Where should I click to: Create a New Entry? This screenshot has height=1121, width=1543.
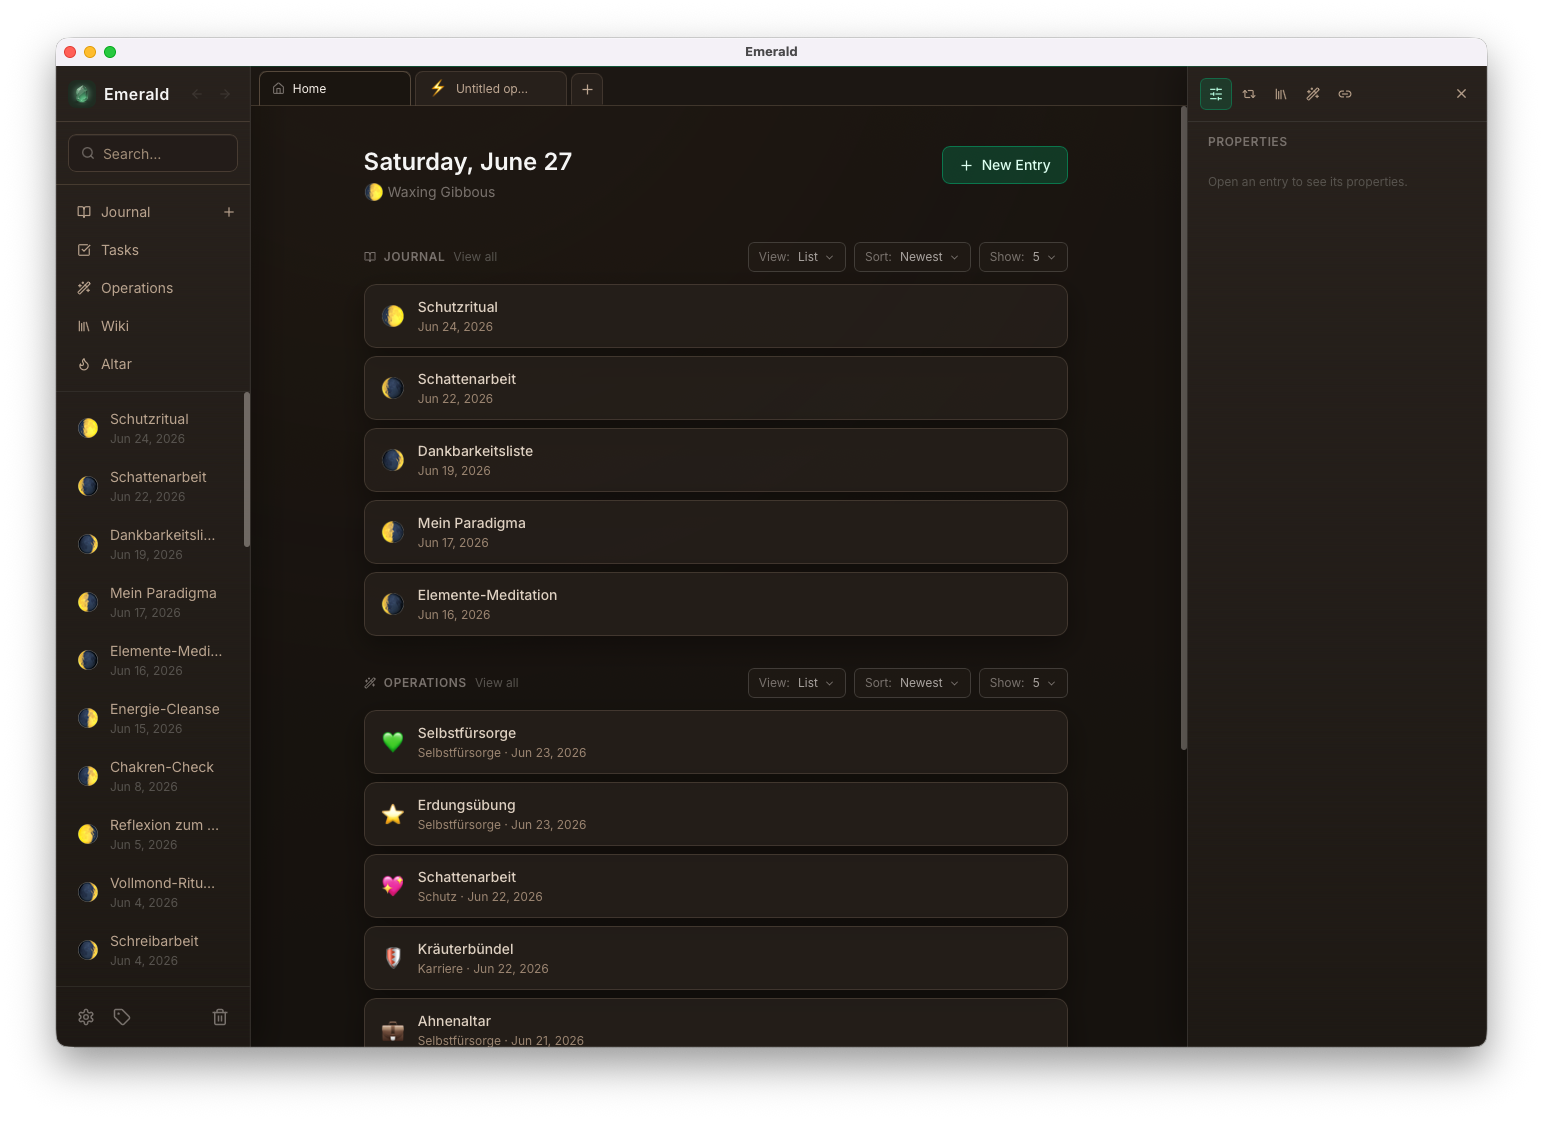pyautogui.click(x=1005, y=165)
